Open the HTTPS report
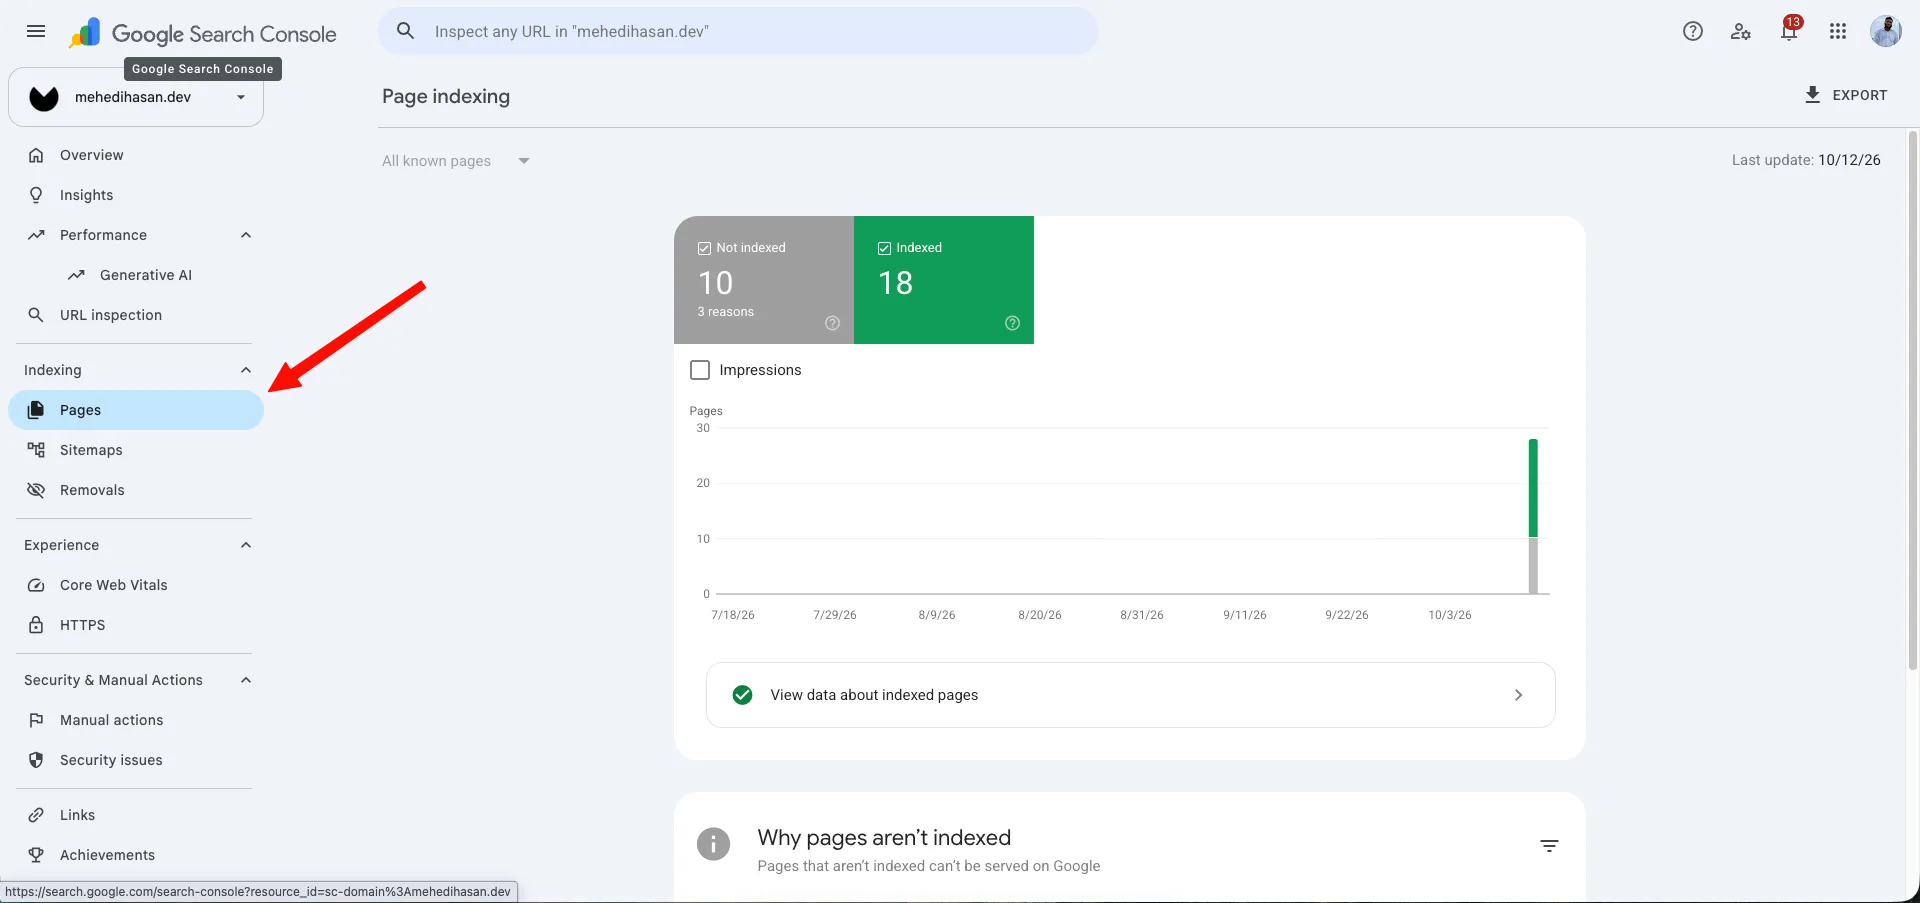The width and height of the screenshot is (1920, 903). (x=136, y=625)
